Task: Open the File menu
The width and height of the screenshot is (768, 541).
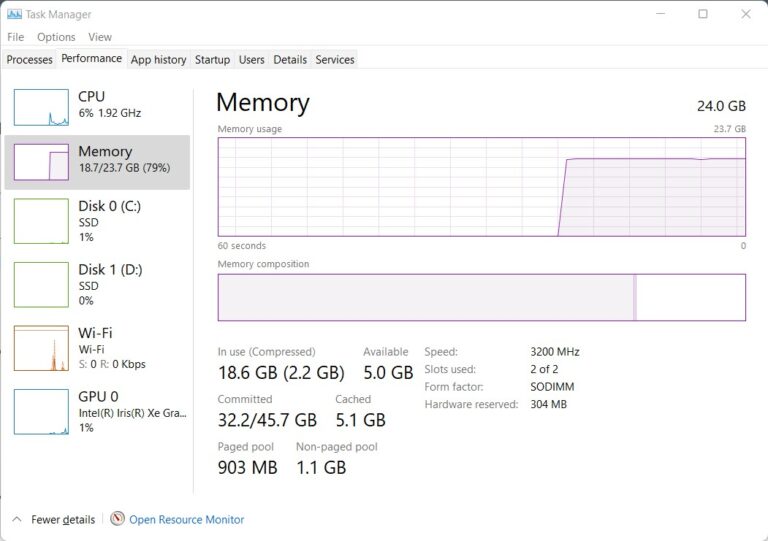Action: pyautogui.click(x=15, y=37)
